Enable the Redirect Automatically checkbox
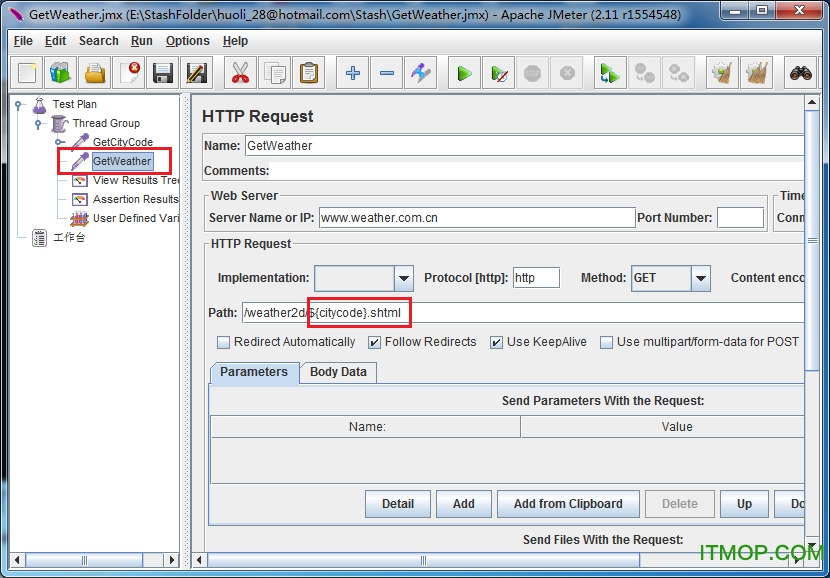 click(x=224, y=342)
